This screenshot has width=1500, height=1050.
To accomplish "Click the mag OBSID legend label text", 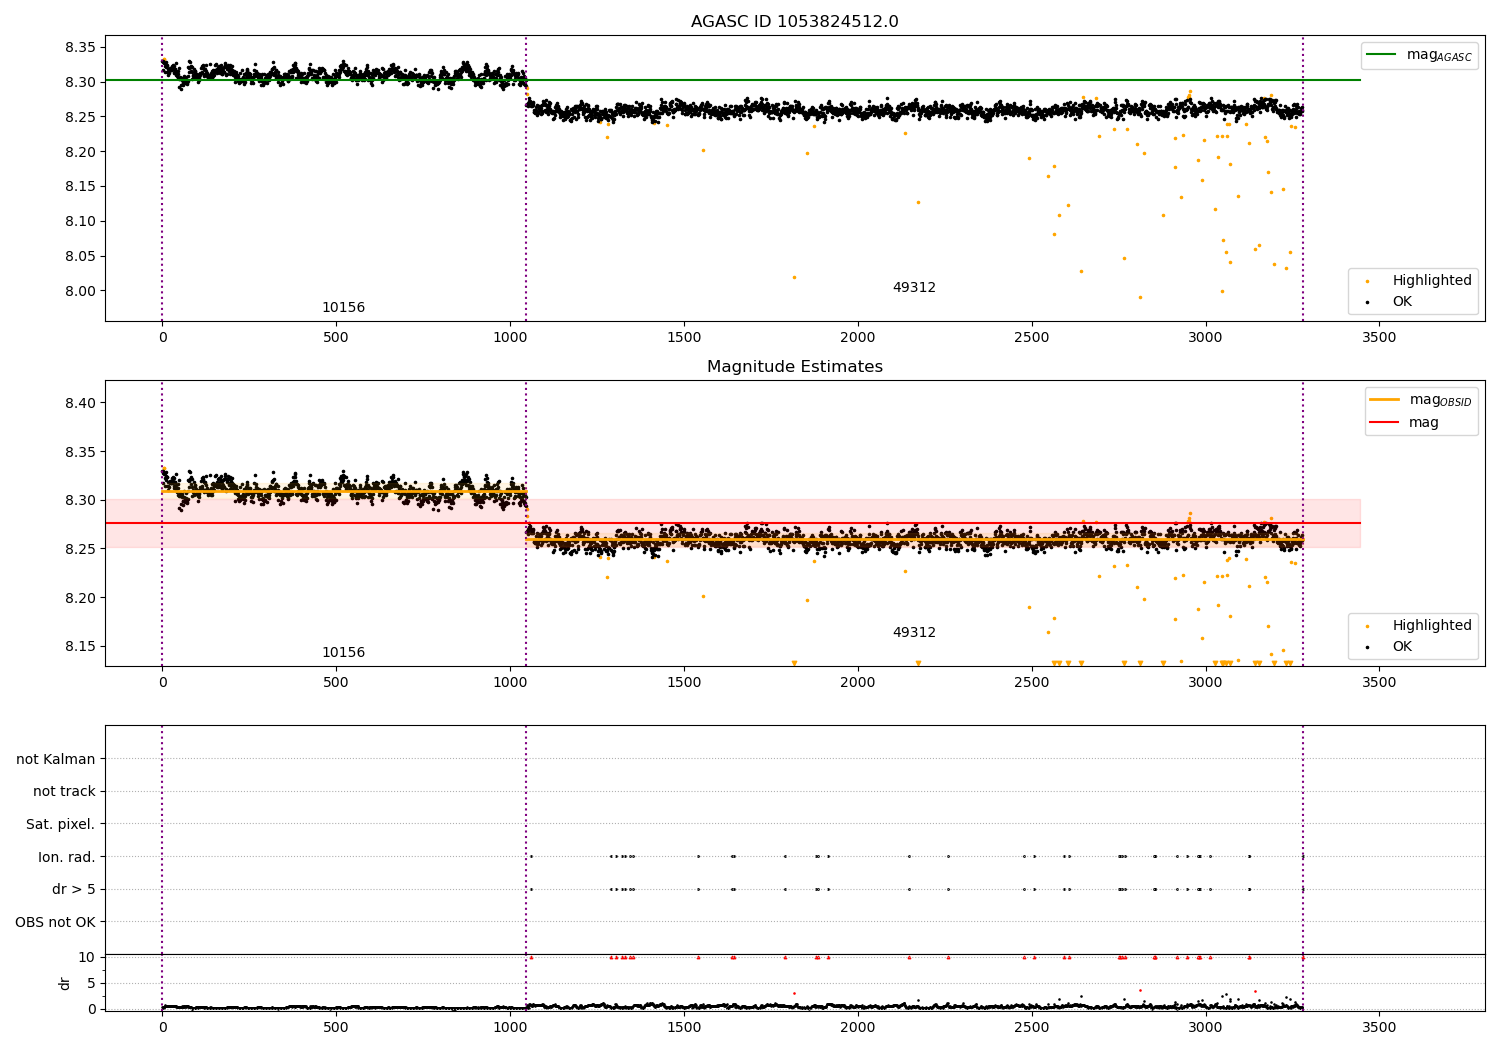I will tap(1440, 400).
